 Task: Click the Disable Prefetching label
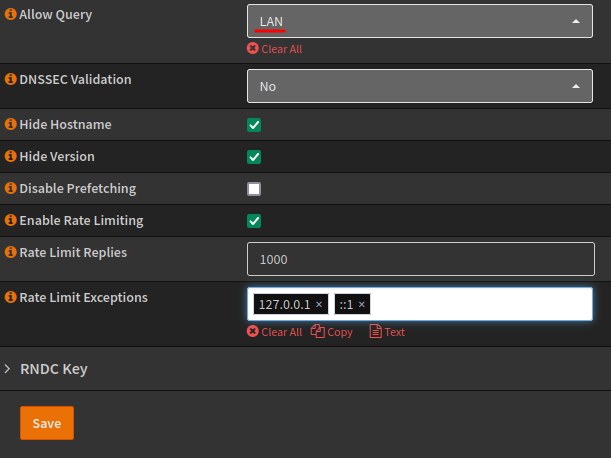click(78, 189)
